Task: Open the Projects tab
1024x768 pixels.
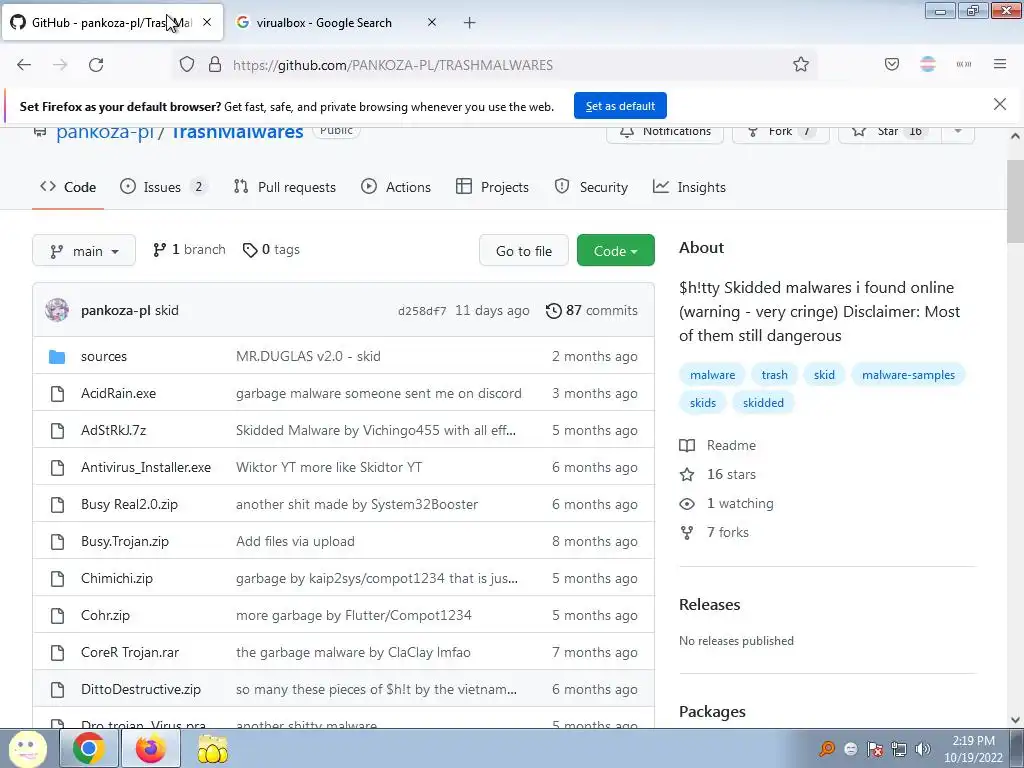Action: tap(492, 187)
